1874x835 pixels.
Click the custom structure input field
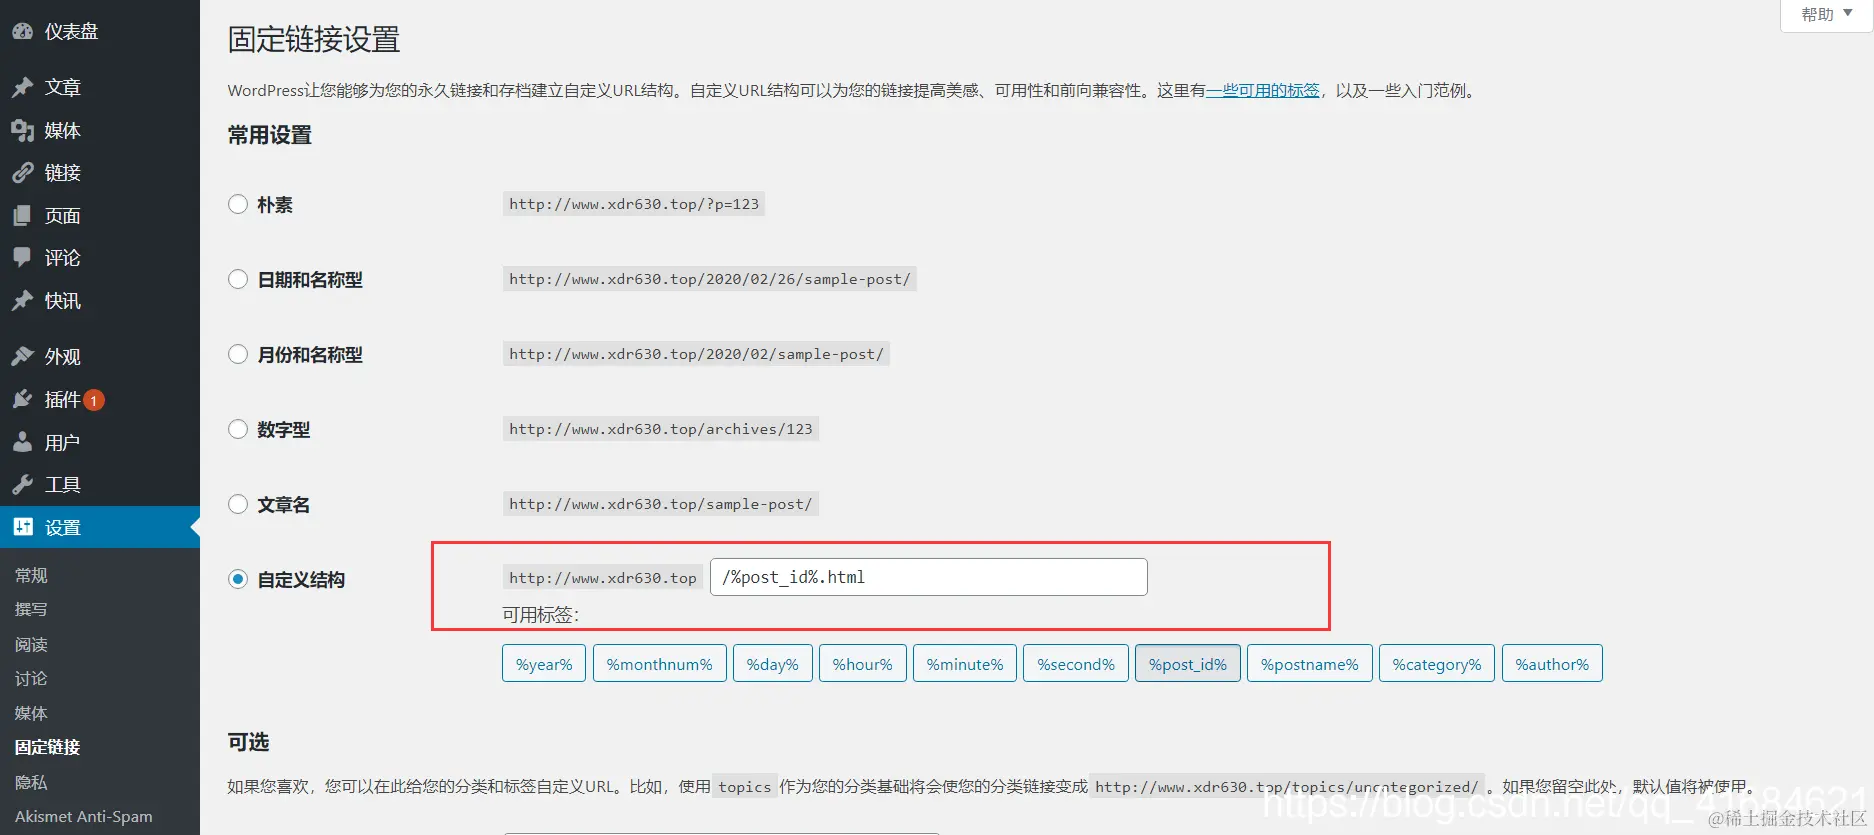pyautogui.click(x=929, y=577)
